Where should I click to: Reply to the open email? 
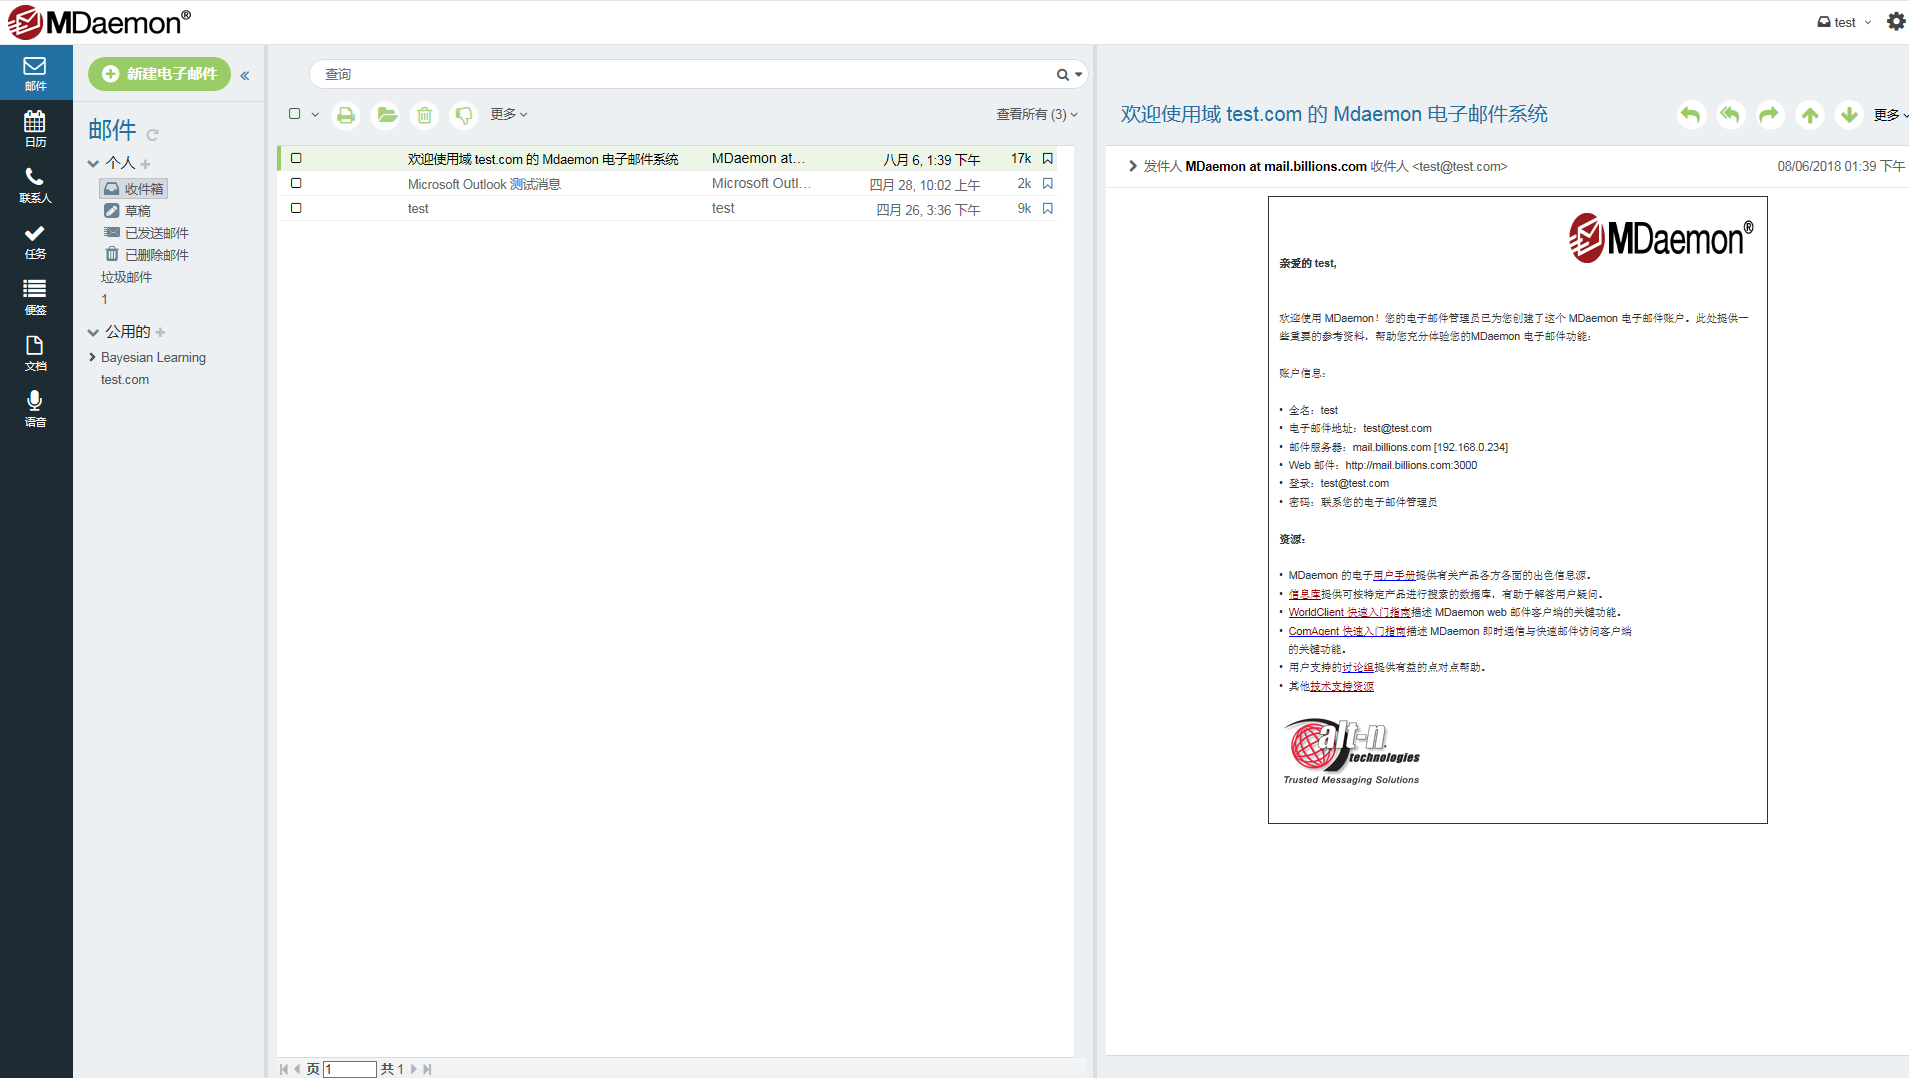(1690, 115)
